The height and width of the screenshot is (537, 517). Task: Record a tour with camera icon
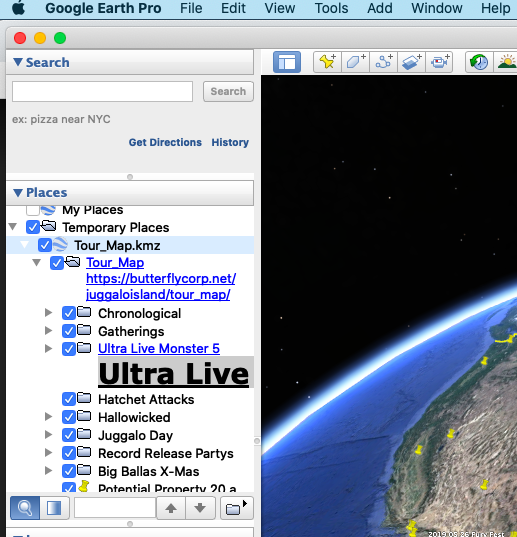[x=439, y=62]
